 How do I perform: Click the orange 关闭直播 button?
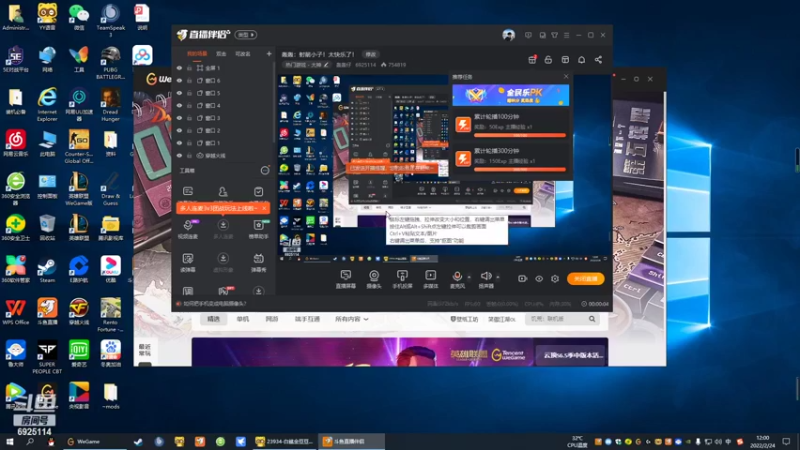point(585,279)
